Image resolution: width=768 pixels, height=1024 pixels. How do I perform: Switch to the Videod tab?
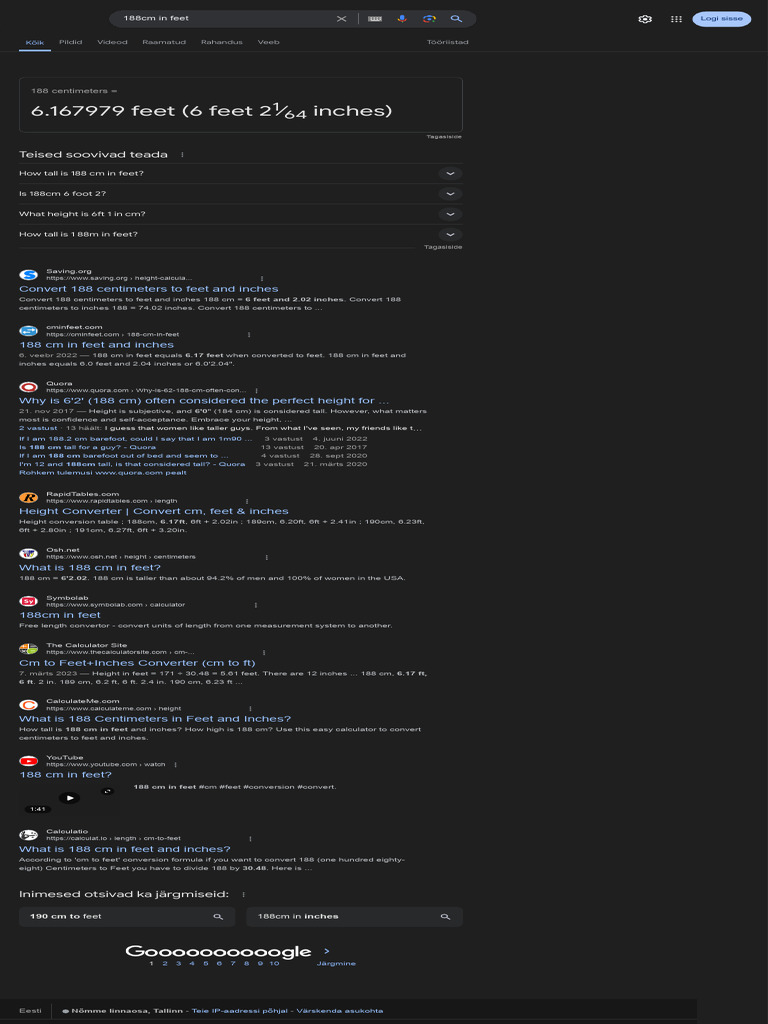tap(112, 42)
